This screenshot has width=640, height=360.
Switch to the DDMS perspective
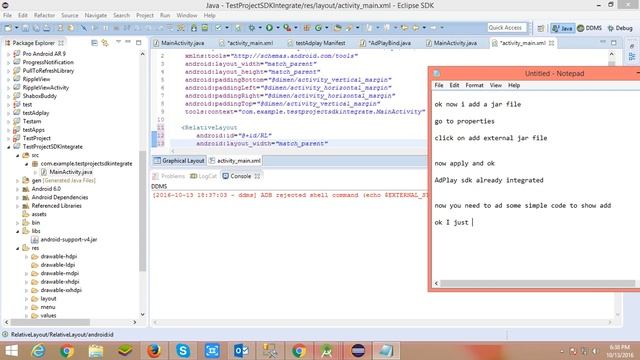tap(589, 28)
